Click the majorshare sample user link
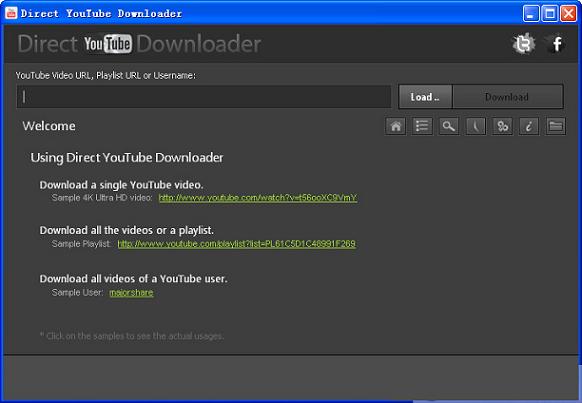 131,293
